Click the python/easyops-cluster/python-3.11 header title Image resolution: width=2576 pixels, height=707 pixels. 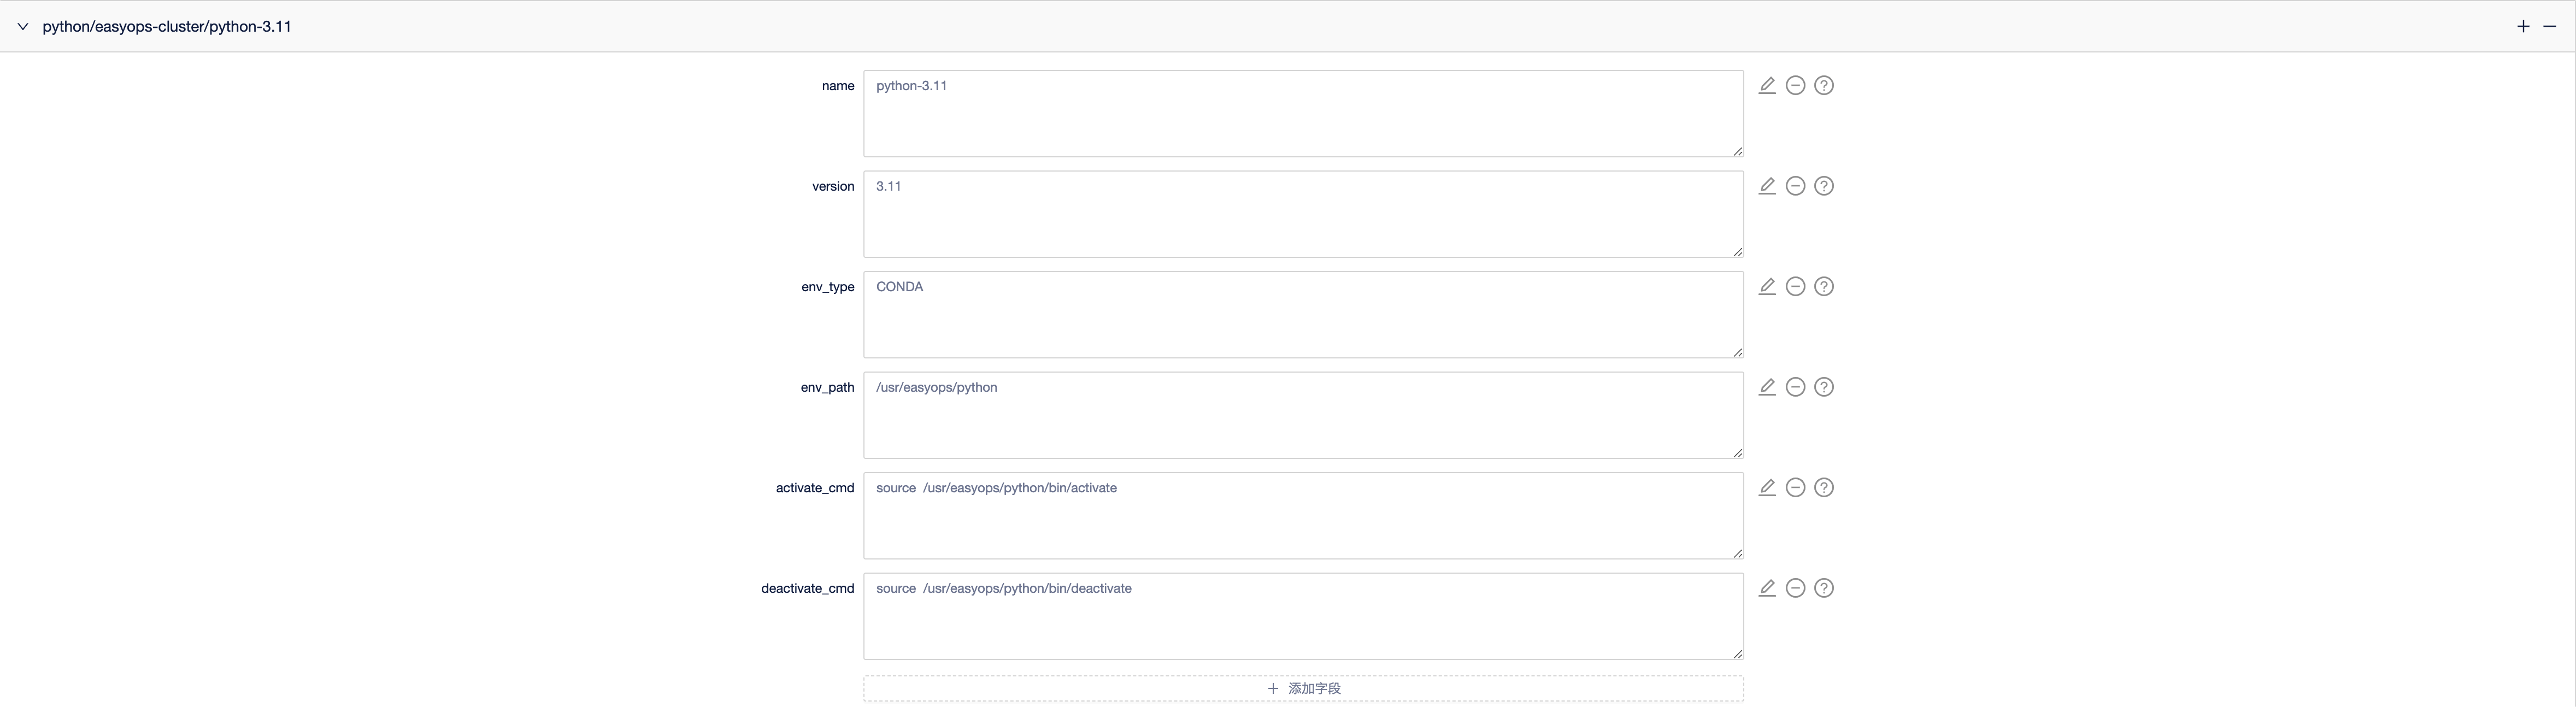[x=167, y=27]
